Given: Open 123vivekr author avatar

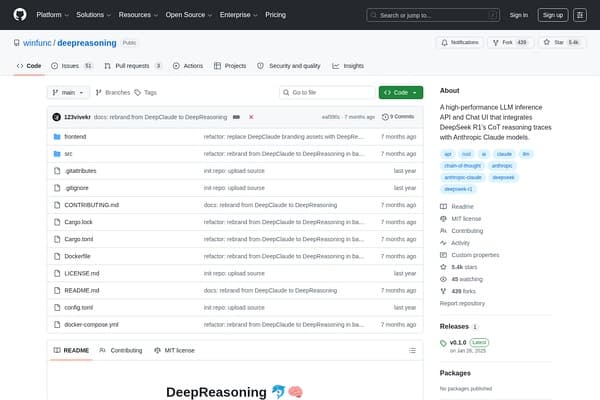Looking at the screenshot, I should point(56,117).
